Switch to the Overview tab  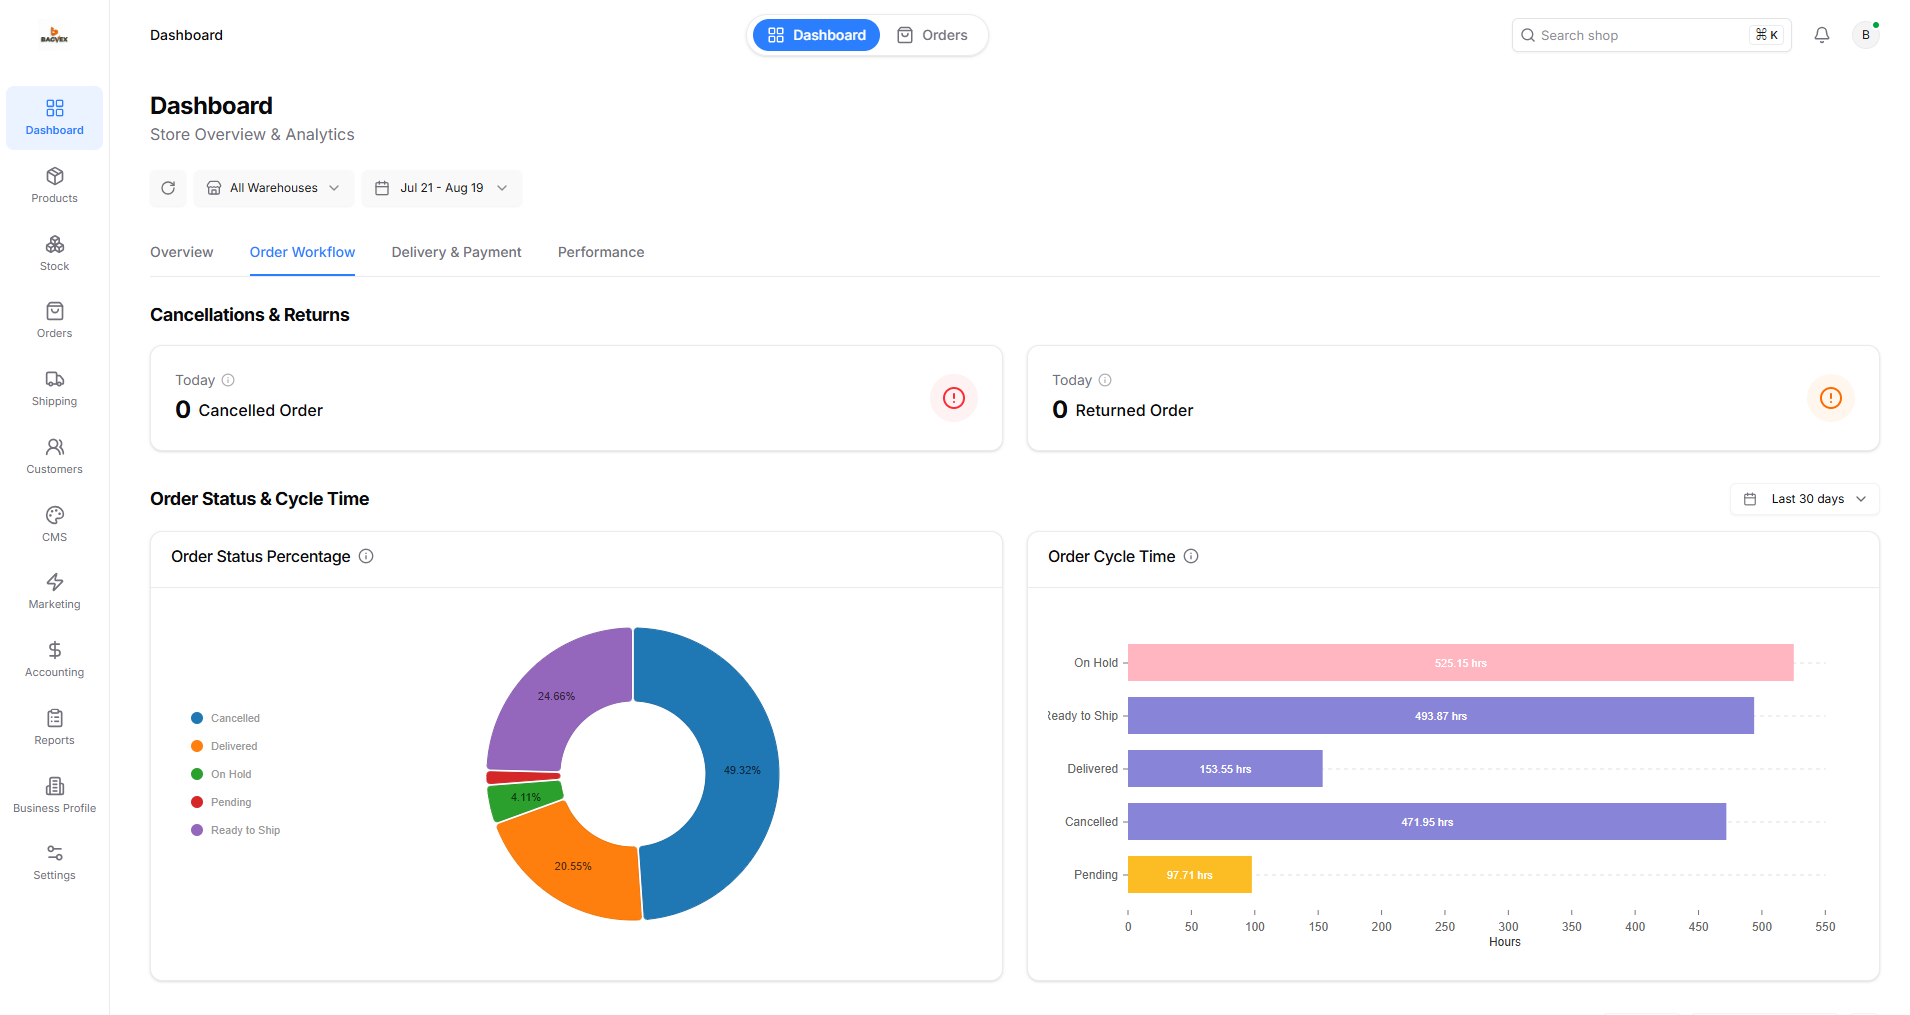click(x=182, y=252)
